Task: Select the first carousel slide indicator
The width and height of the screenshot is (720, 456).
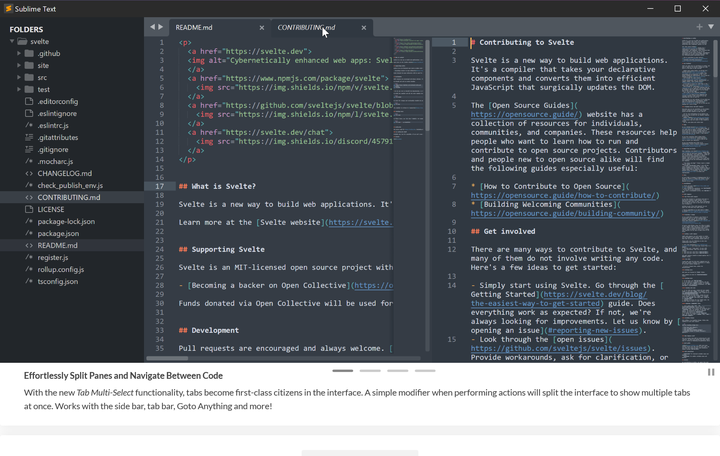Action: [343, 371]
